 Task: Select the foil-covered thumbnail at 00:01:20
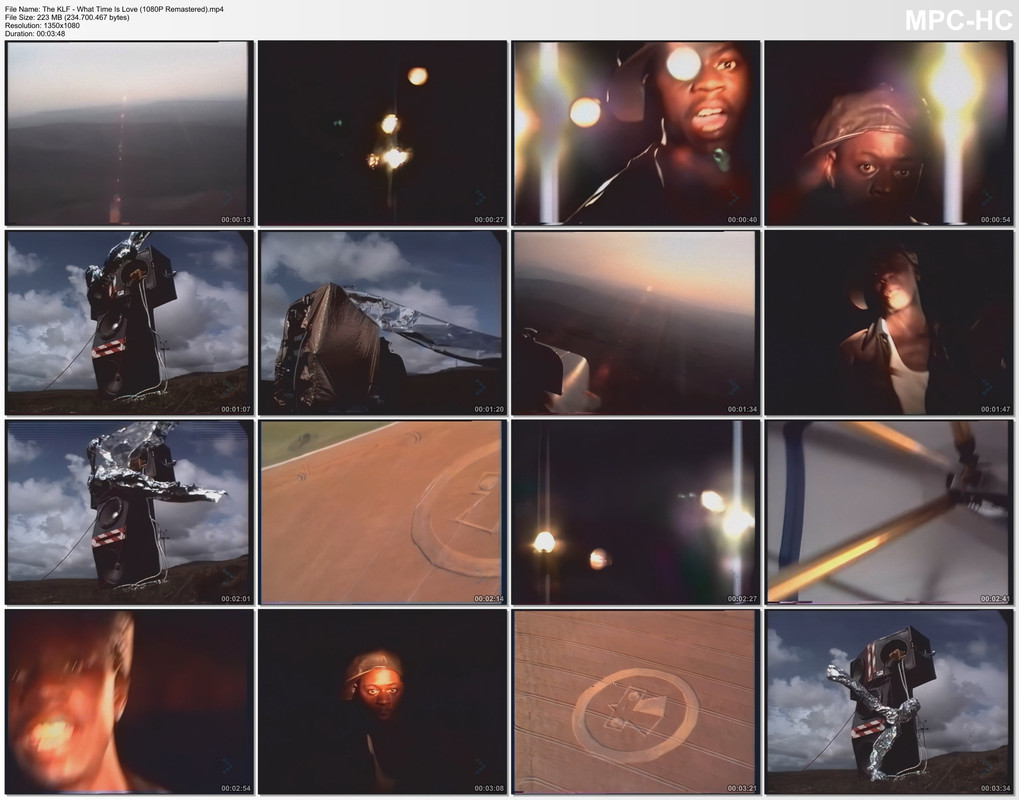click(382, 322)
